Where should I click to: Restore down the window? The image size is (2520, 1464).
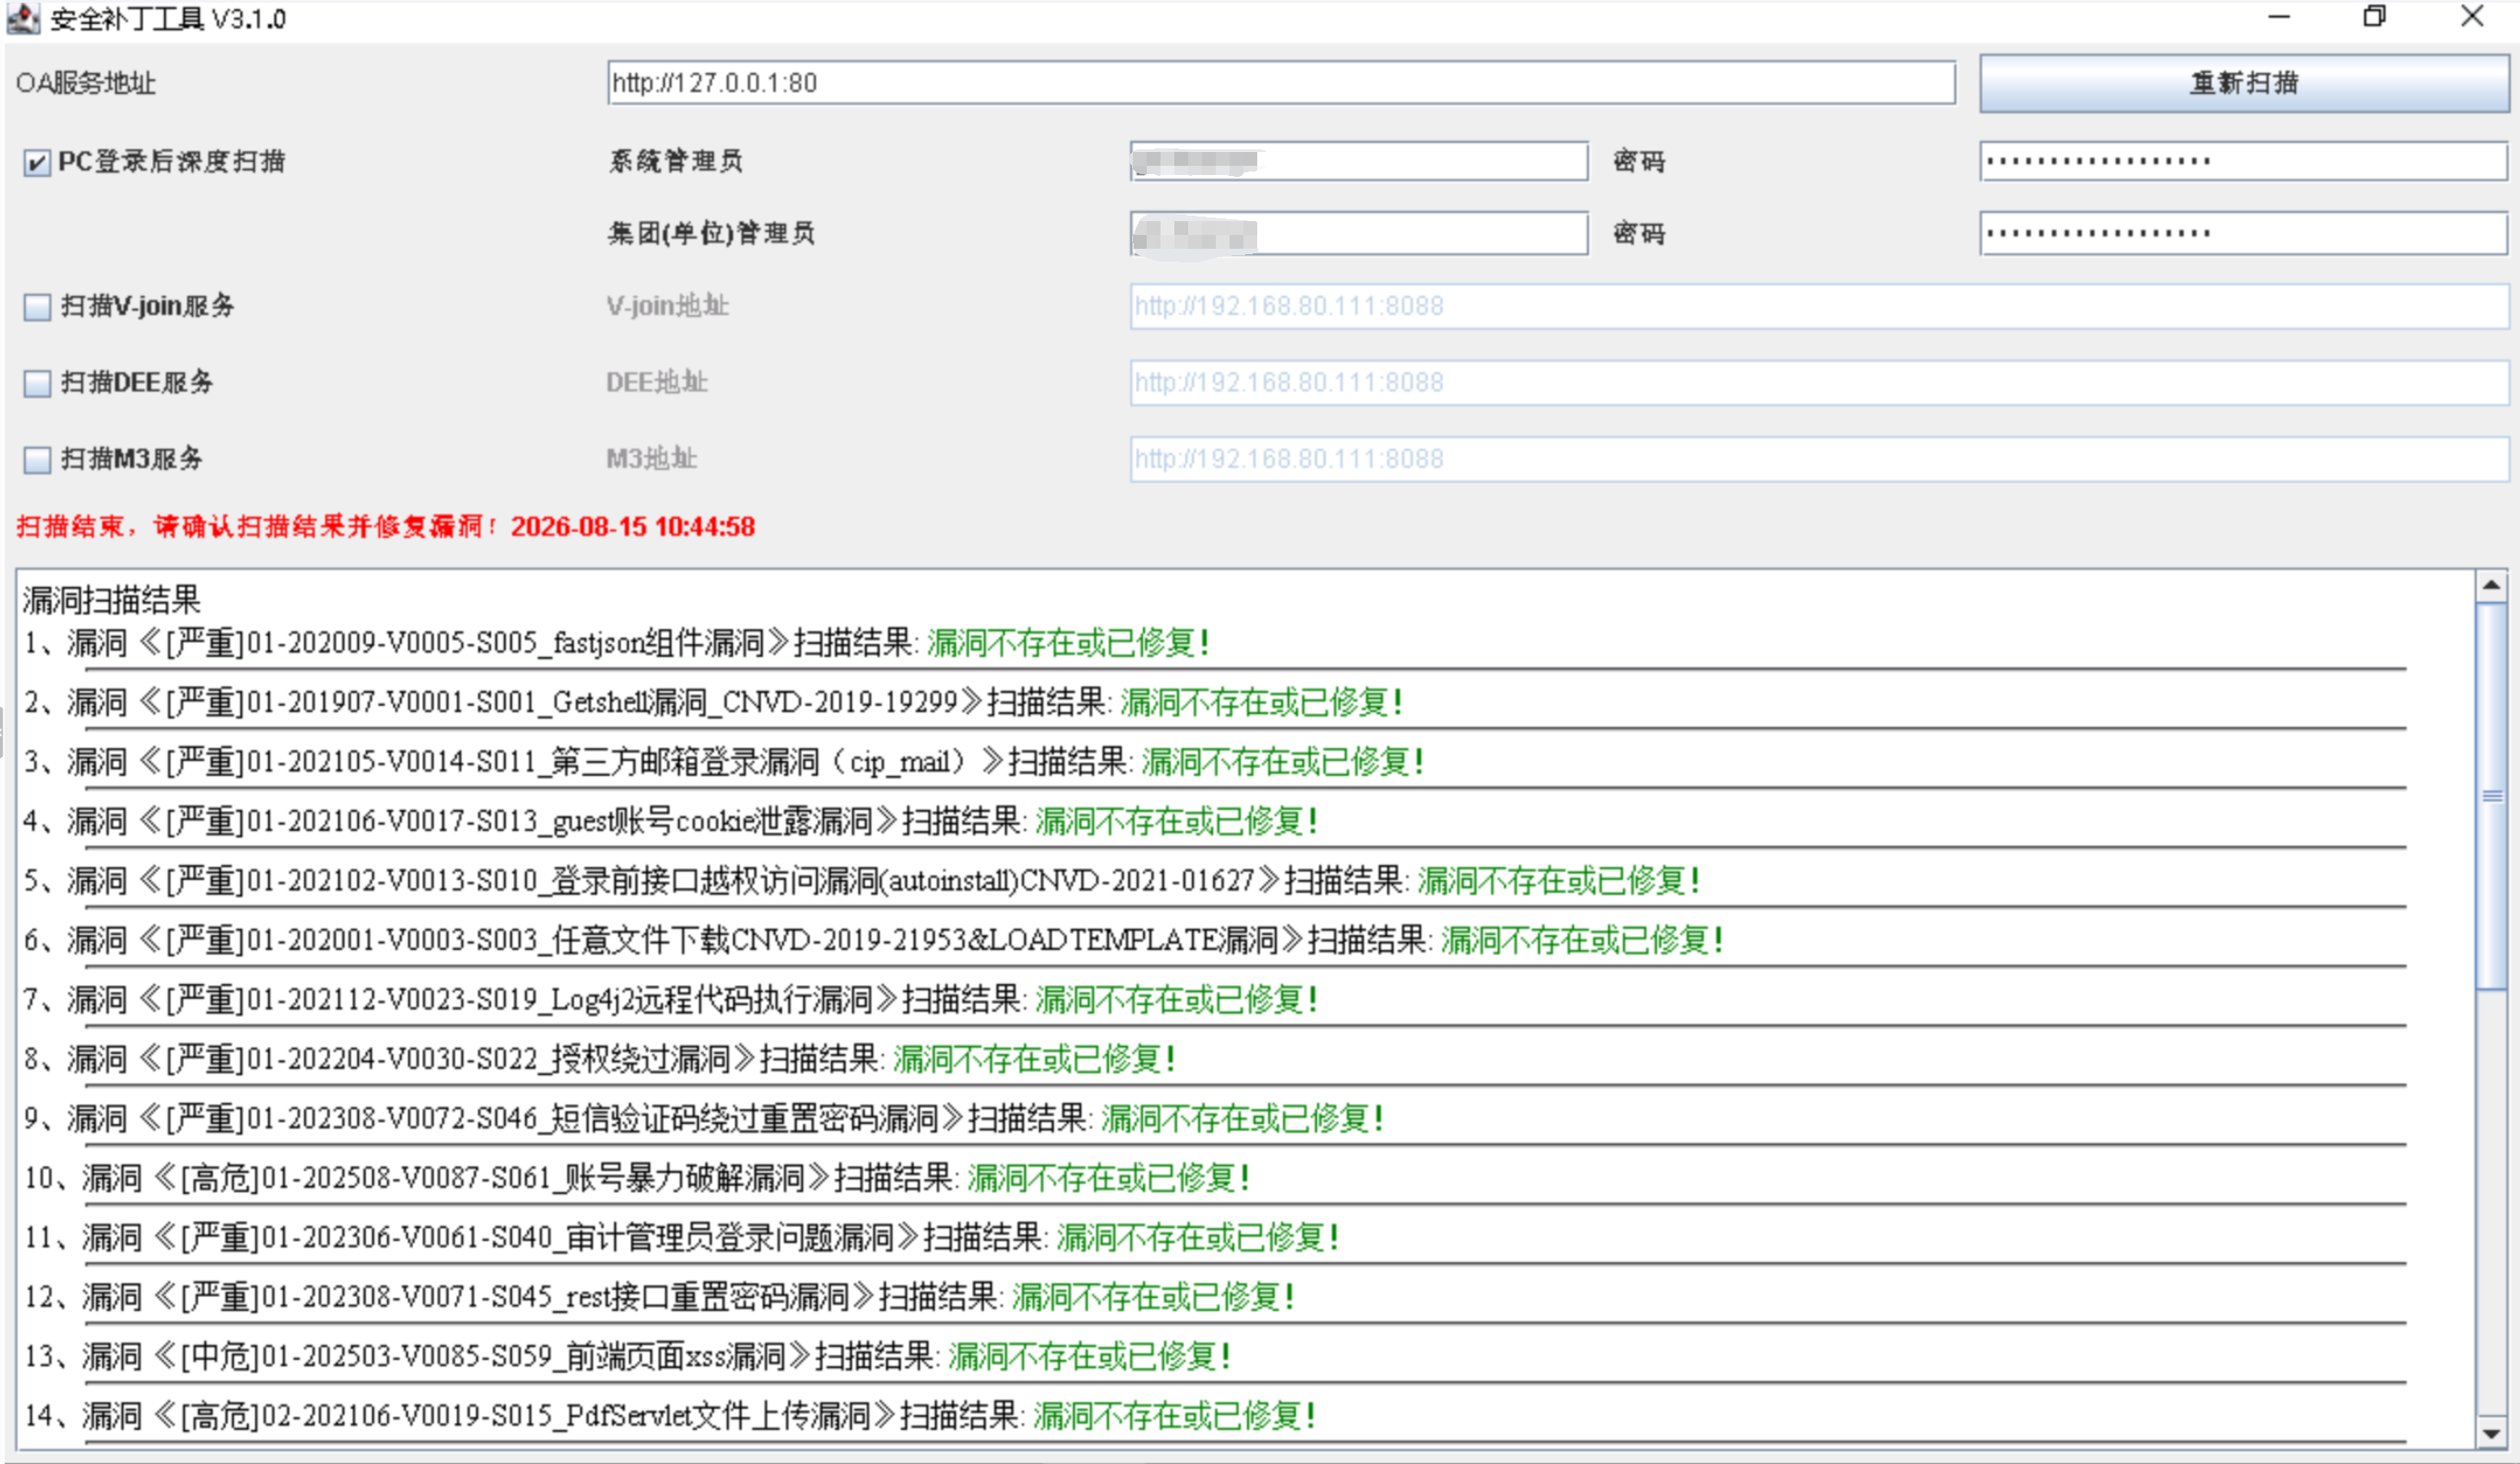tap(2374, 17)
